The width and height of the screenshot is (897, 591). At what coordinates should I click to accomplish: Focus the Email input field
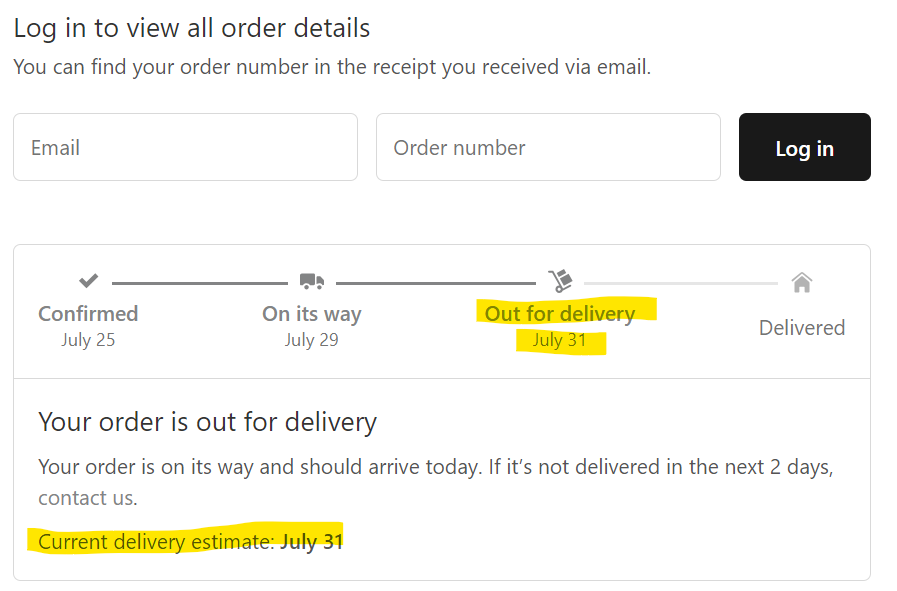tap(185, 147)
